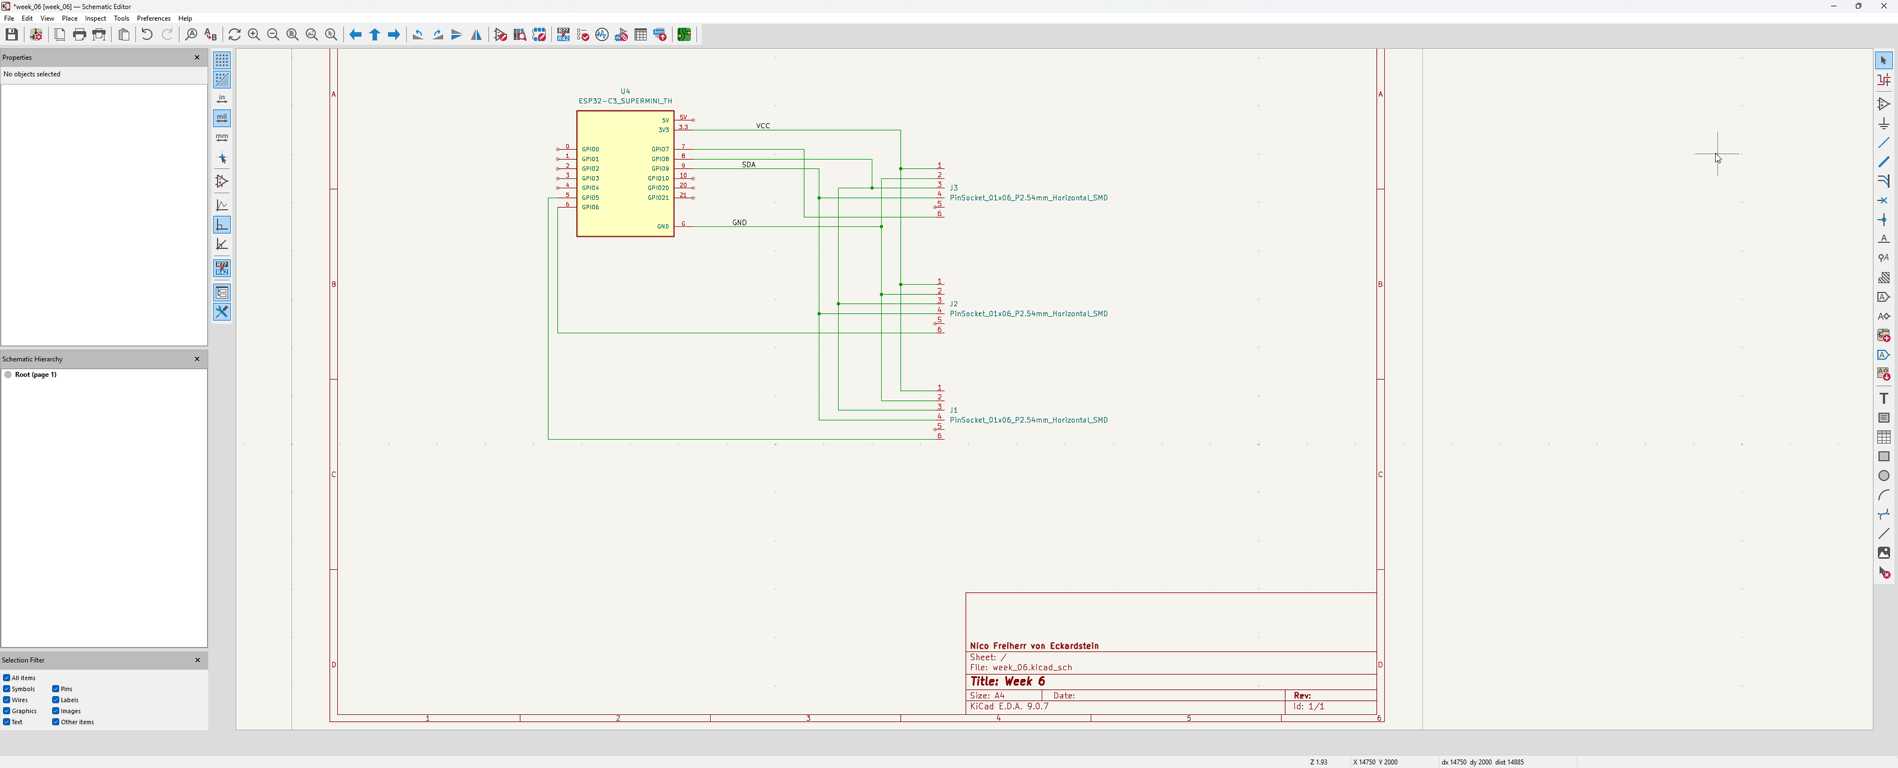
Task: Select the Add Text tool
Action: click(1884, 398)
